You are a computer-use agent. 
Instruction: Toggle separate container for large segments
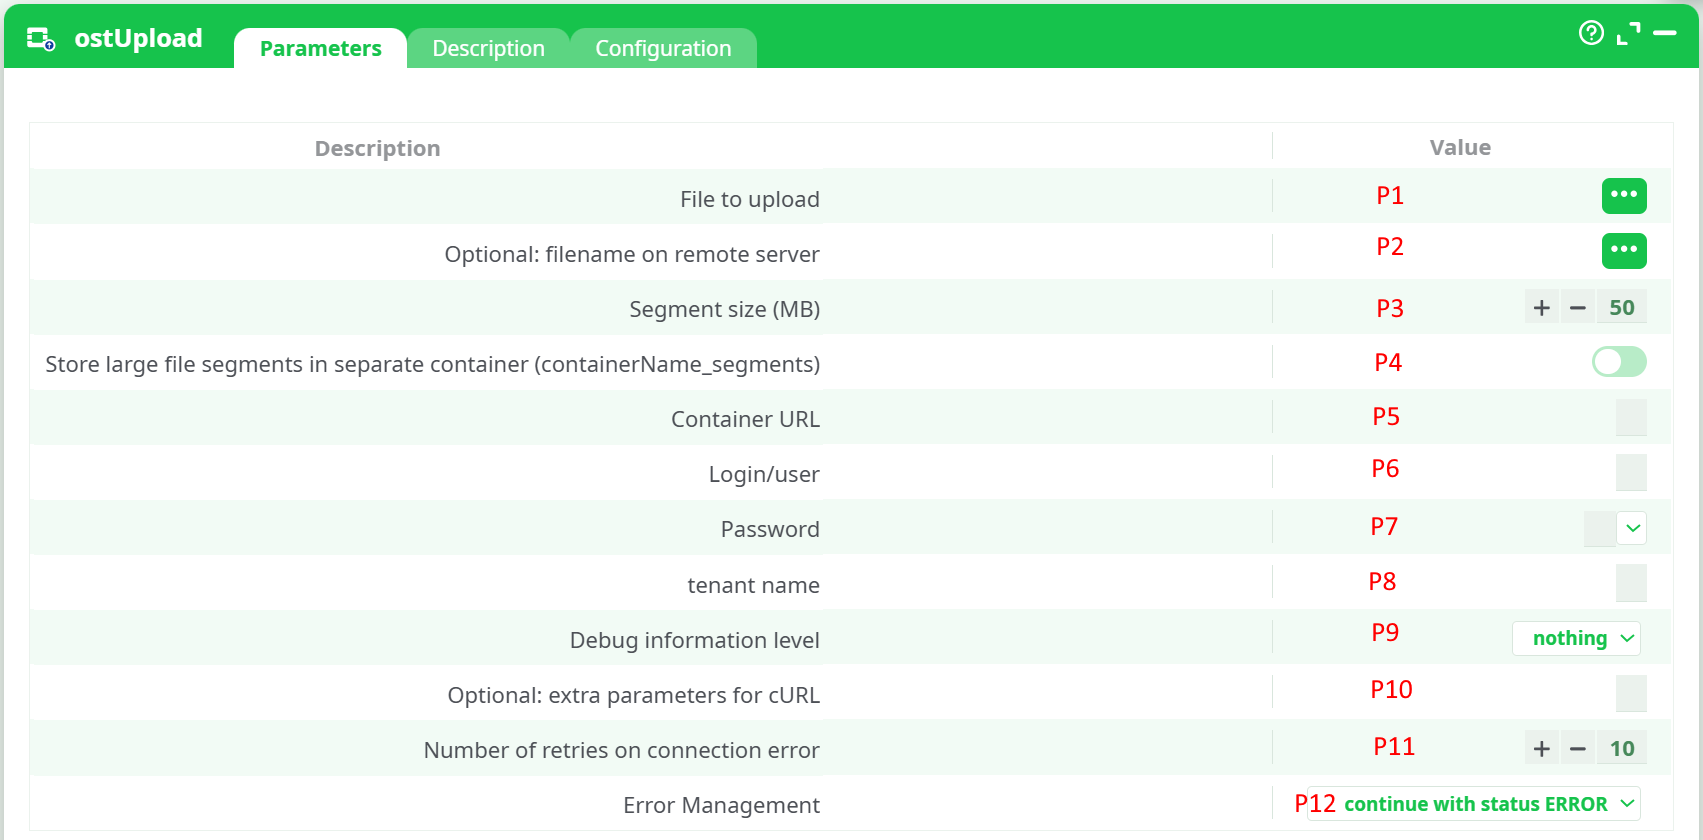coord(1619,362)
